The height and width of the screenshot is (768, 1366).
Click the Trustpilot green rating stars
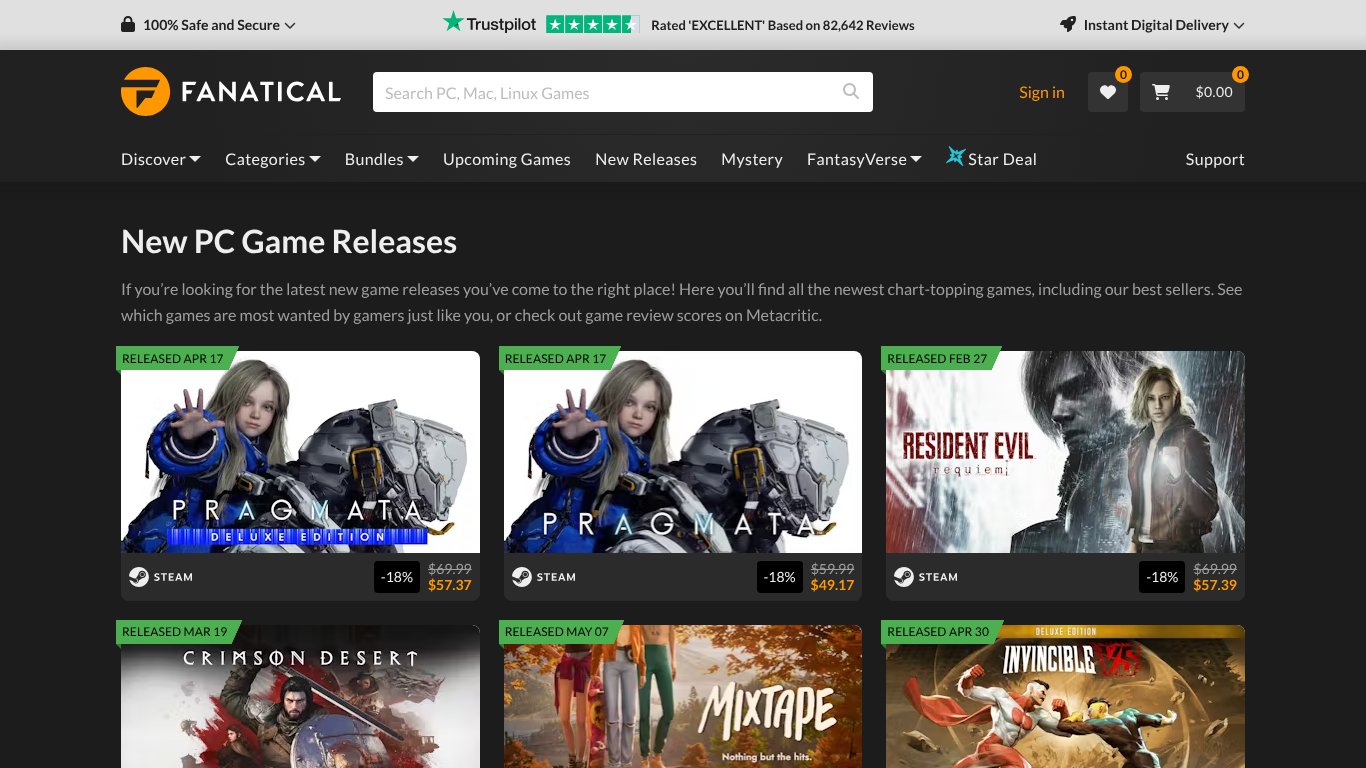pos(592,25)
